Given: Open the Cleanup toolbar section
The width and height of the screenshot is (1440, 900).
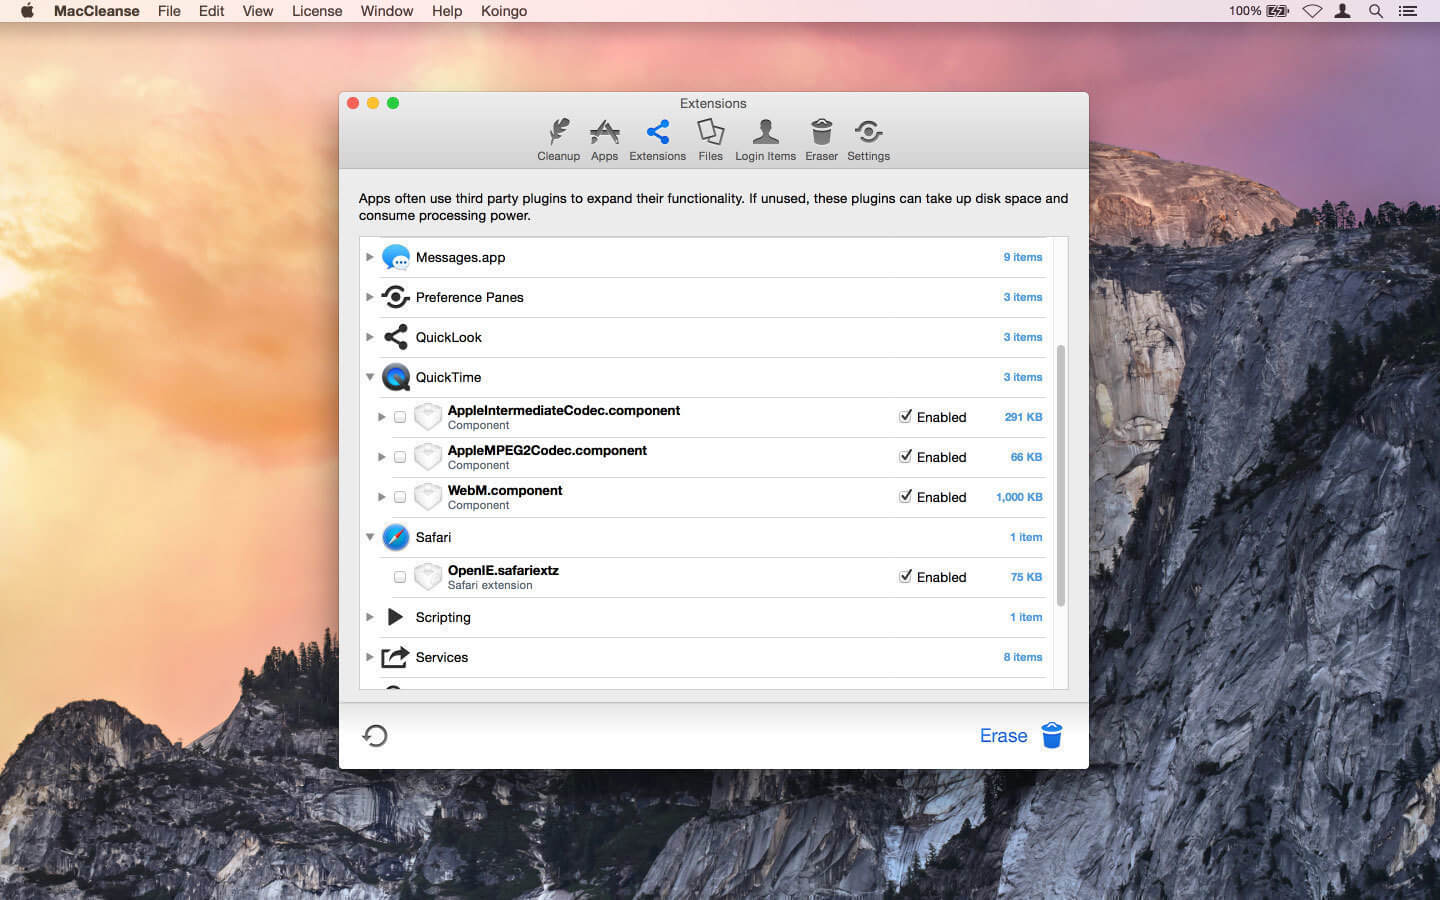Looking at the screenshot, I should click(x=558, y=140).
